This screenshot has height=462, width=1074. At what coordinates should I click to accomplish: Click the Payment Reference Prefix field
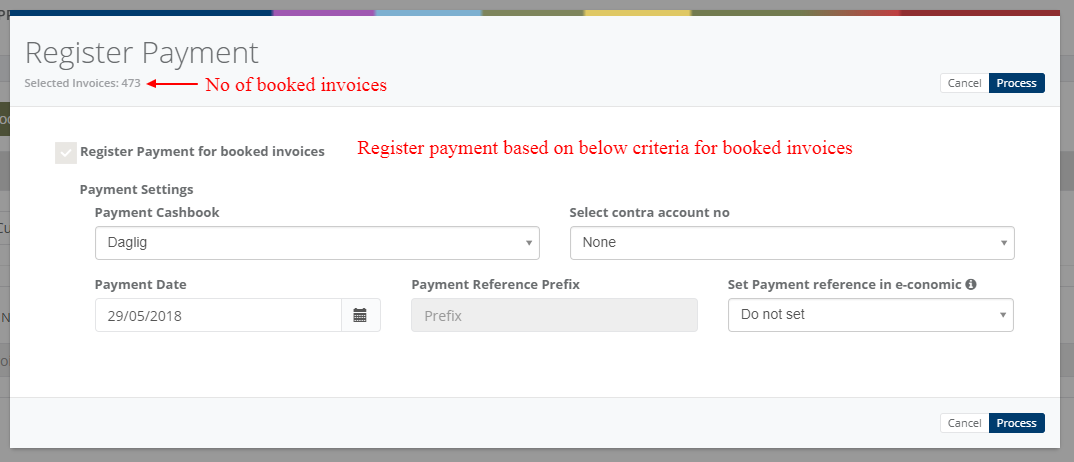pyautogui.click(x=554, y=316)
